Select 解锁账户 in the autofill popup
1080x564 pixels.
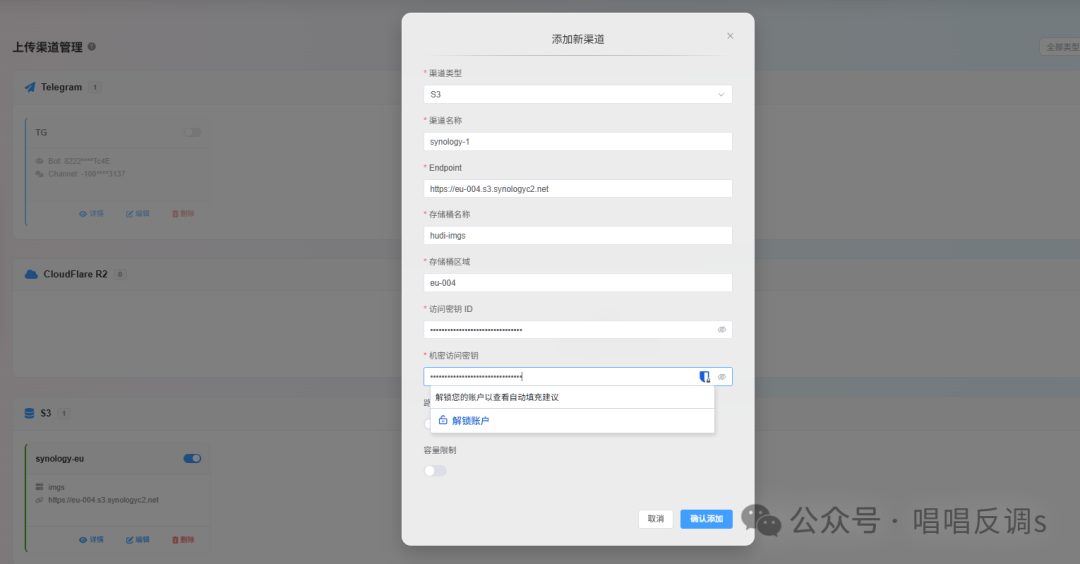click(470, 421)
